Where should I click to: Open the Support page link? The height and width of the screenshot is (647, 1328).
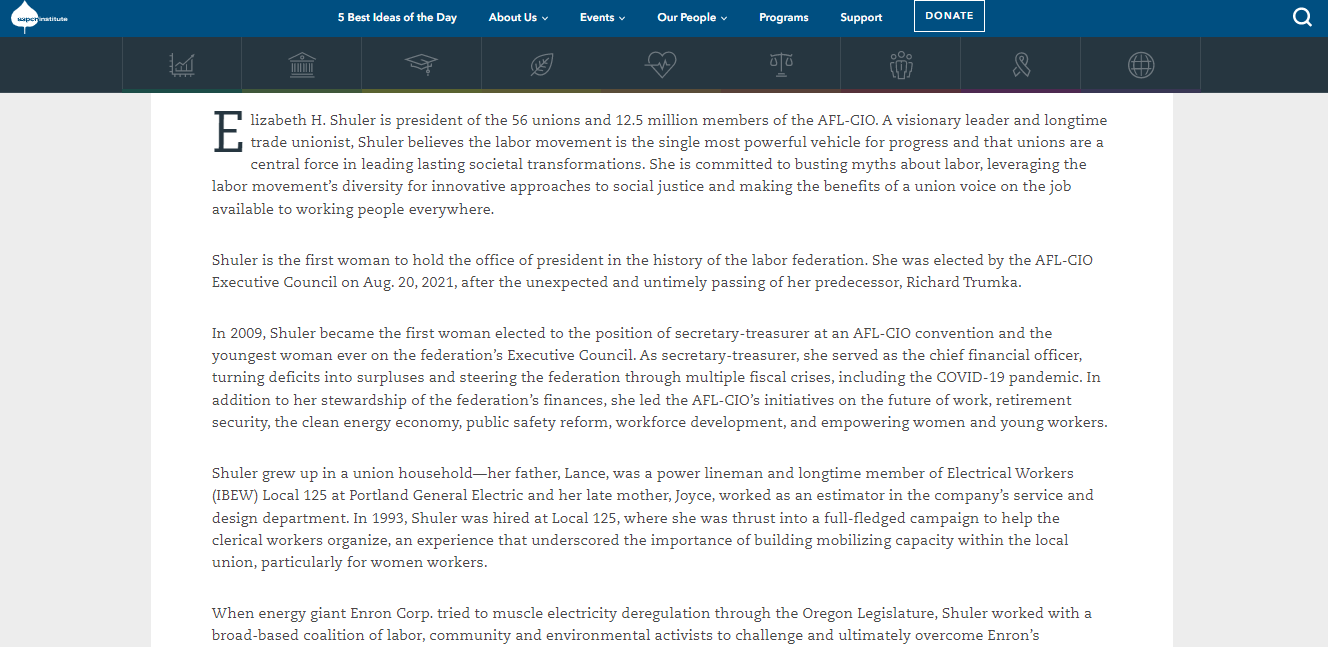click(x=861, y=17)
